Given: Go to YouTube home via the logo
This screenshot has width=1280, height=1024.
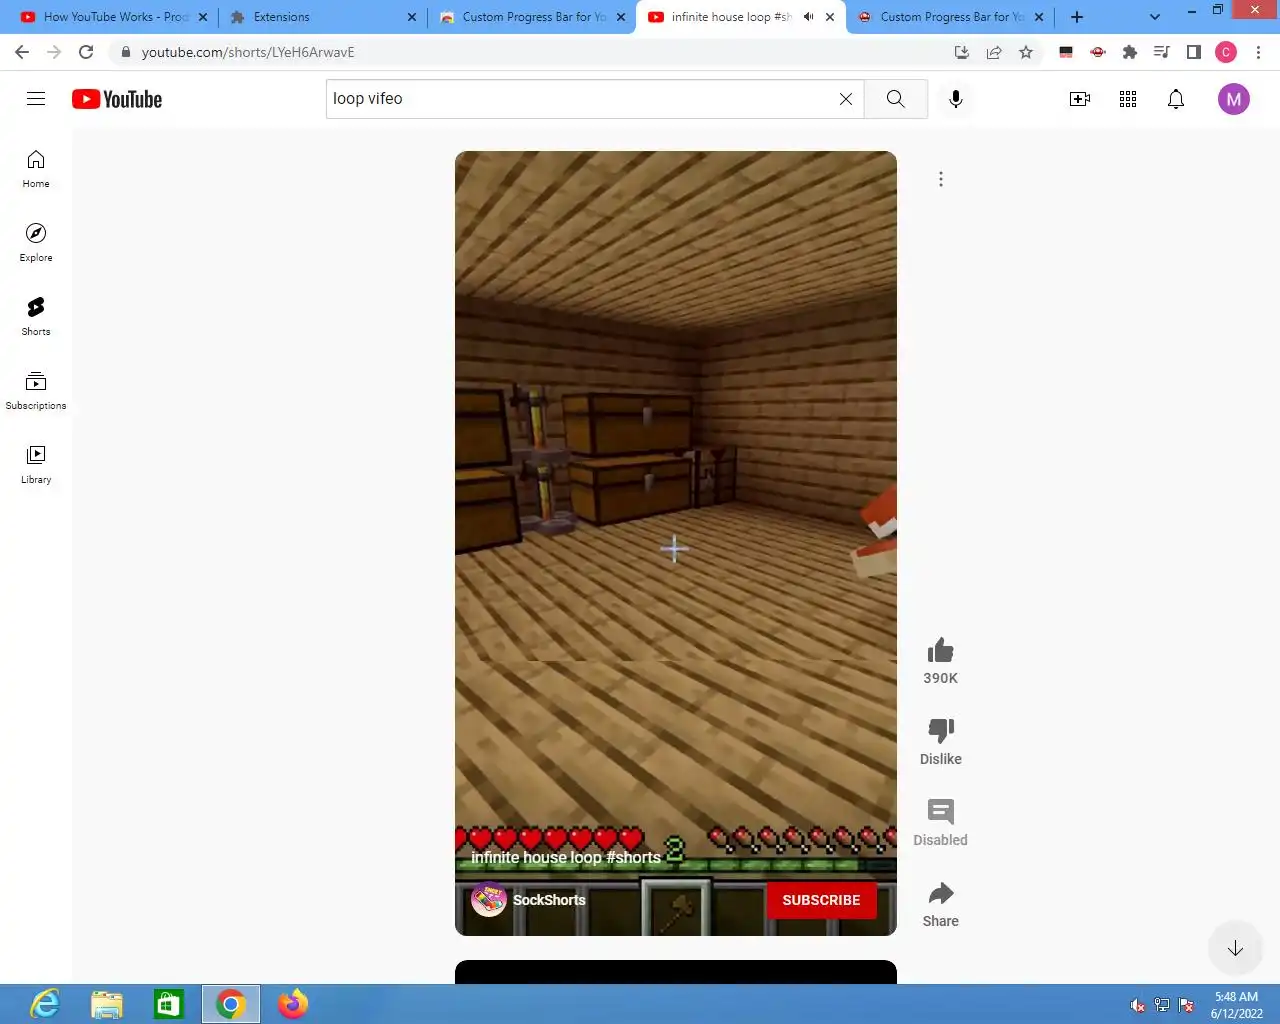Looking at the screenshot, I should pyautogui.click(x=117, y=99).
